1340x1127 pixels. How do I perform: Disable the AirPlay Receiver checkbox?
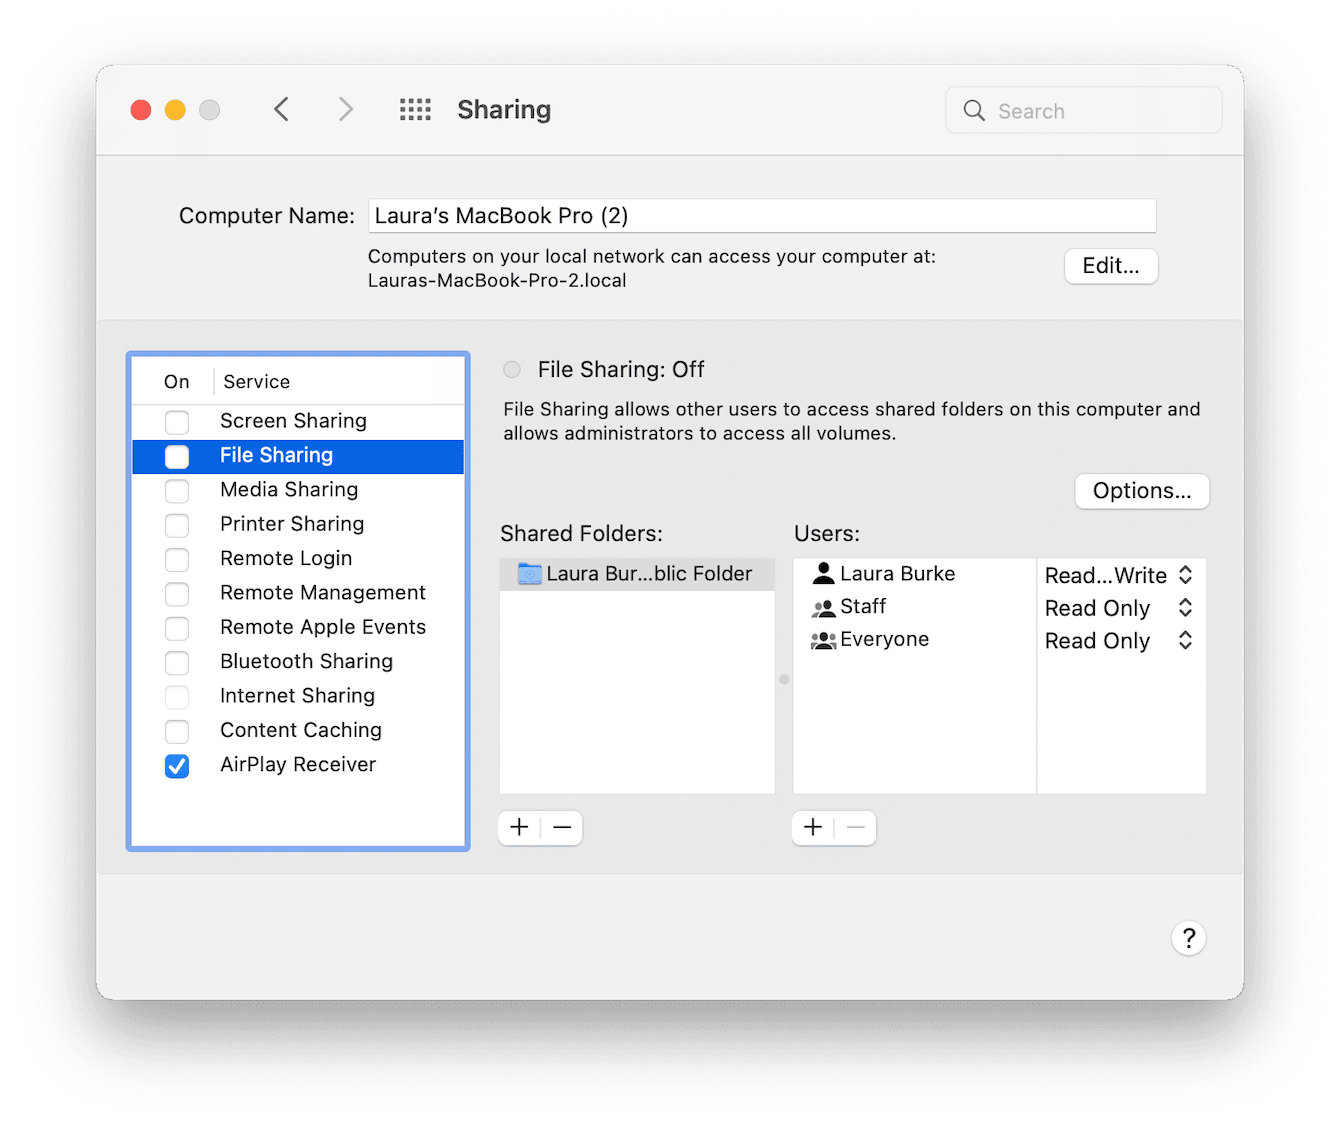tap(177, 766)
